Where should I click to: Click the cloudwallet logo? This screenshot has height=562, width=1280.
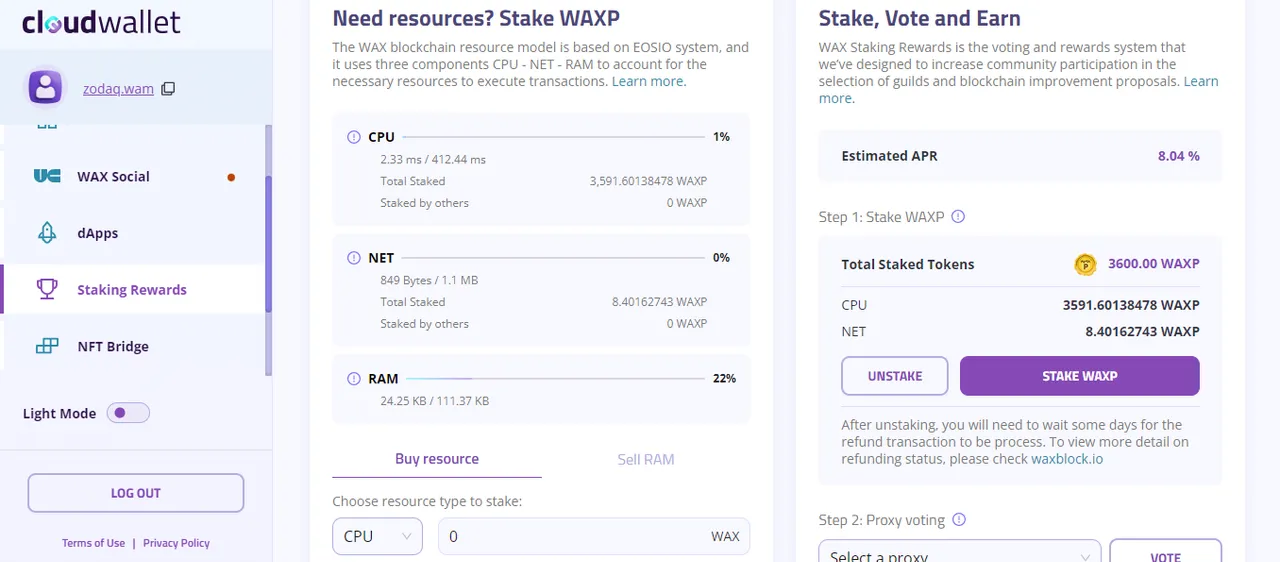[102, 22]
